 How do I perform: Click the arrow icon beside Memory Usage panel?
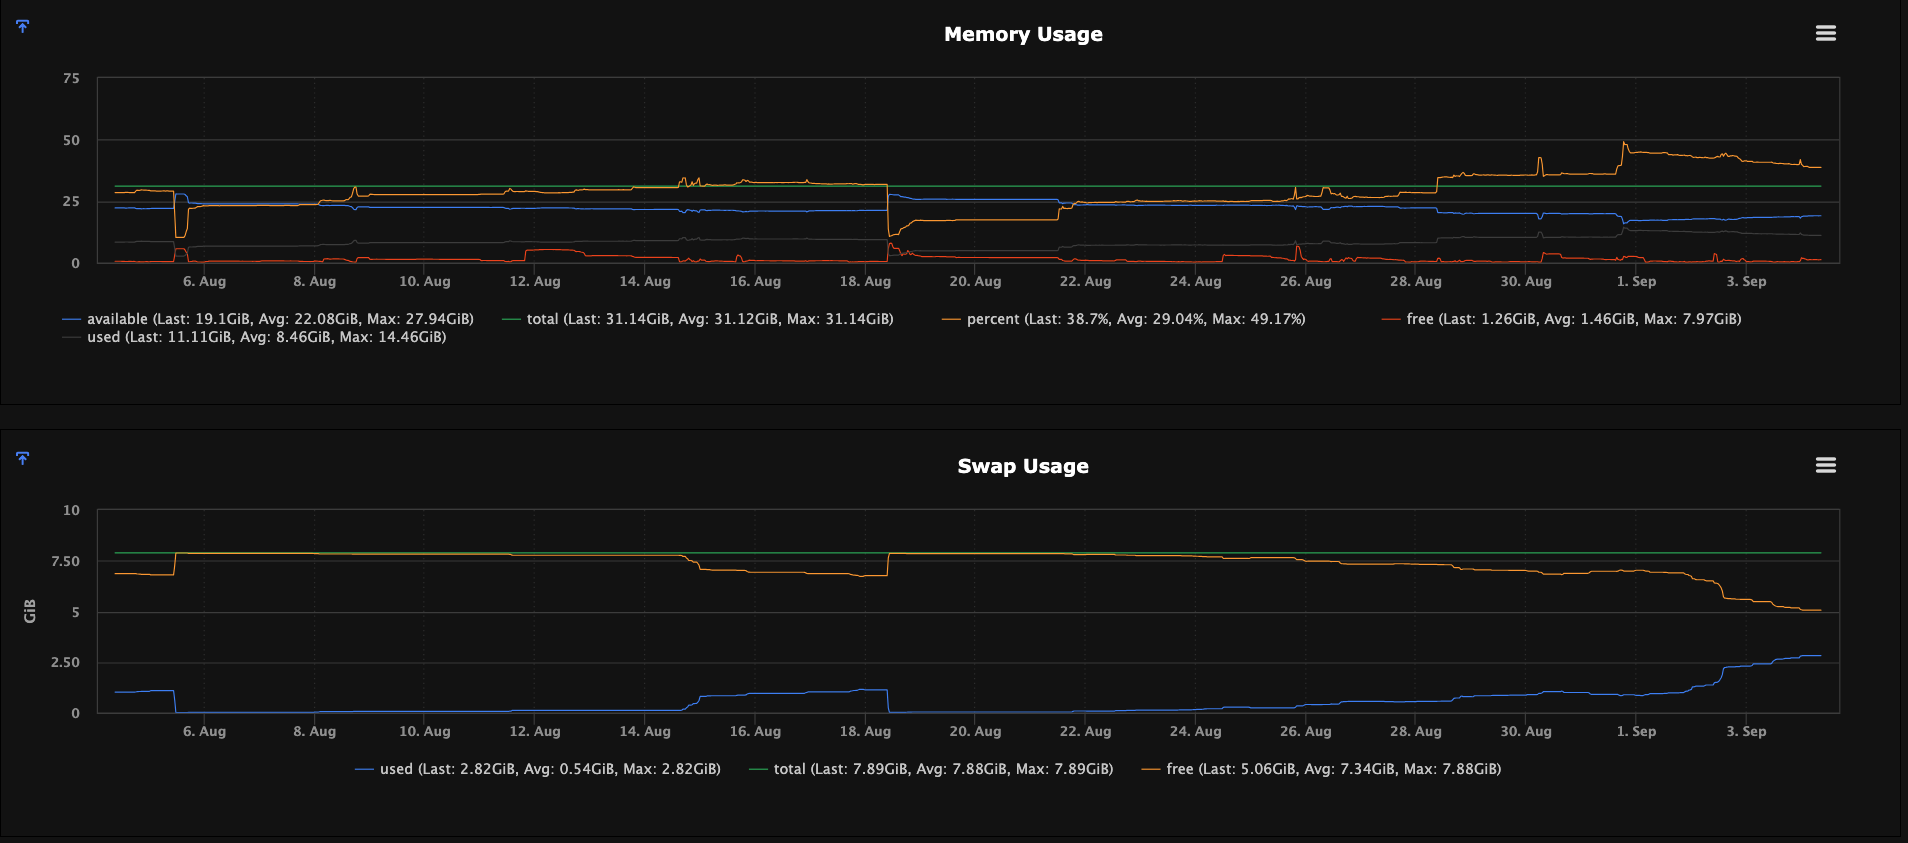click(23, 26)
